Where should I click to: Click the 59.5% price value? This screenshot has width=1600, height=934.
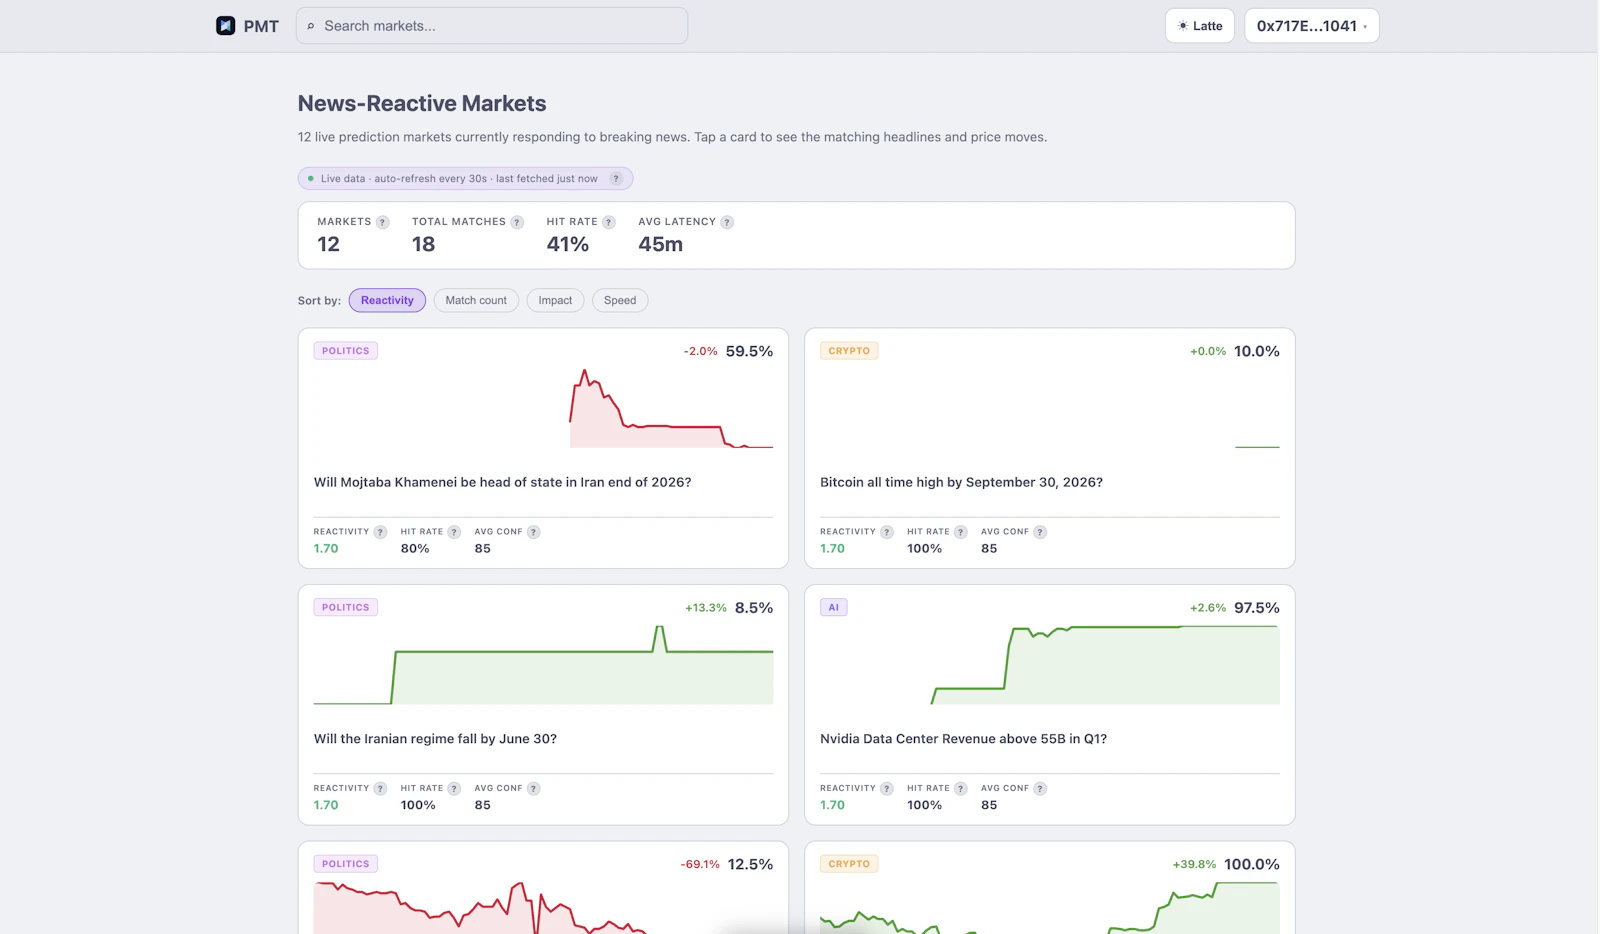click(x=749, y=351)
